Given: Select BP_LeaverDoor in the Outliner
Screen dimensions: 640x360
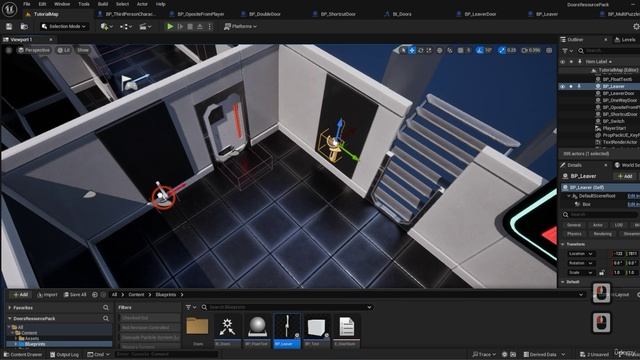Looking at the screenshot, I should pos(618,93).
